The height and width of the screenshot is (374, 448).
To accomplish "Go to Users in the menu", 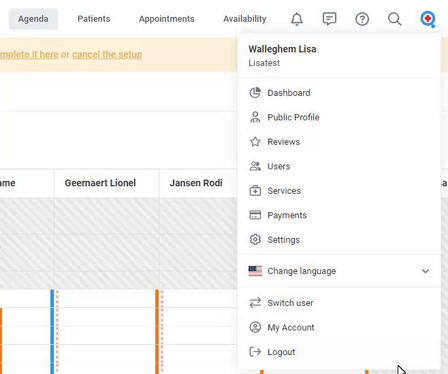I will click(x=339, y=166).
